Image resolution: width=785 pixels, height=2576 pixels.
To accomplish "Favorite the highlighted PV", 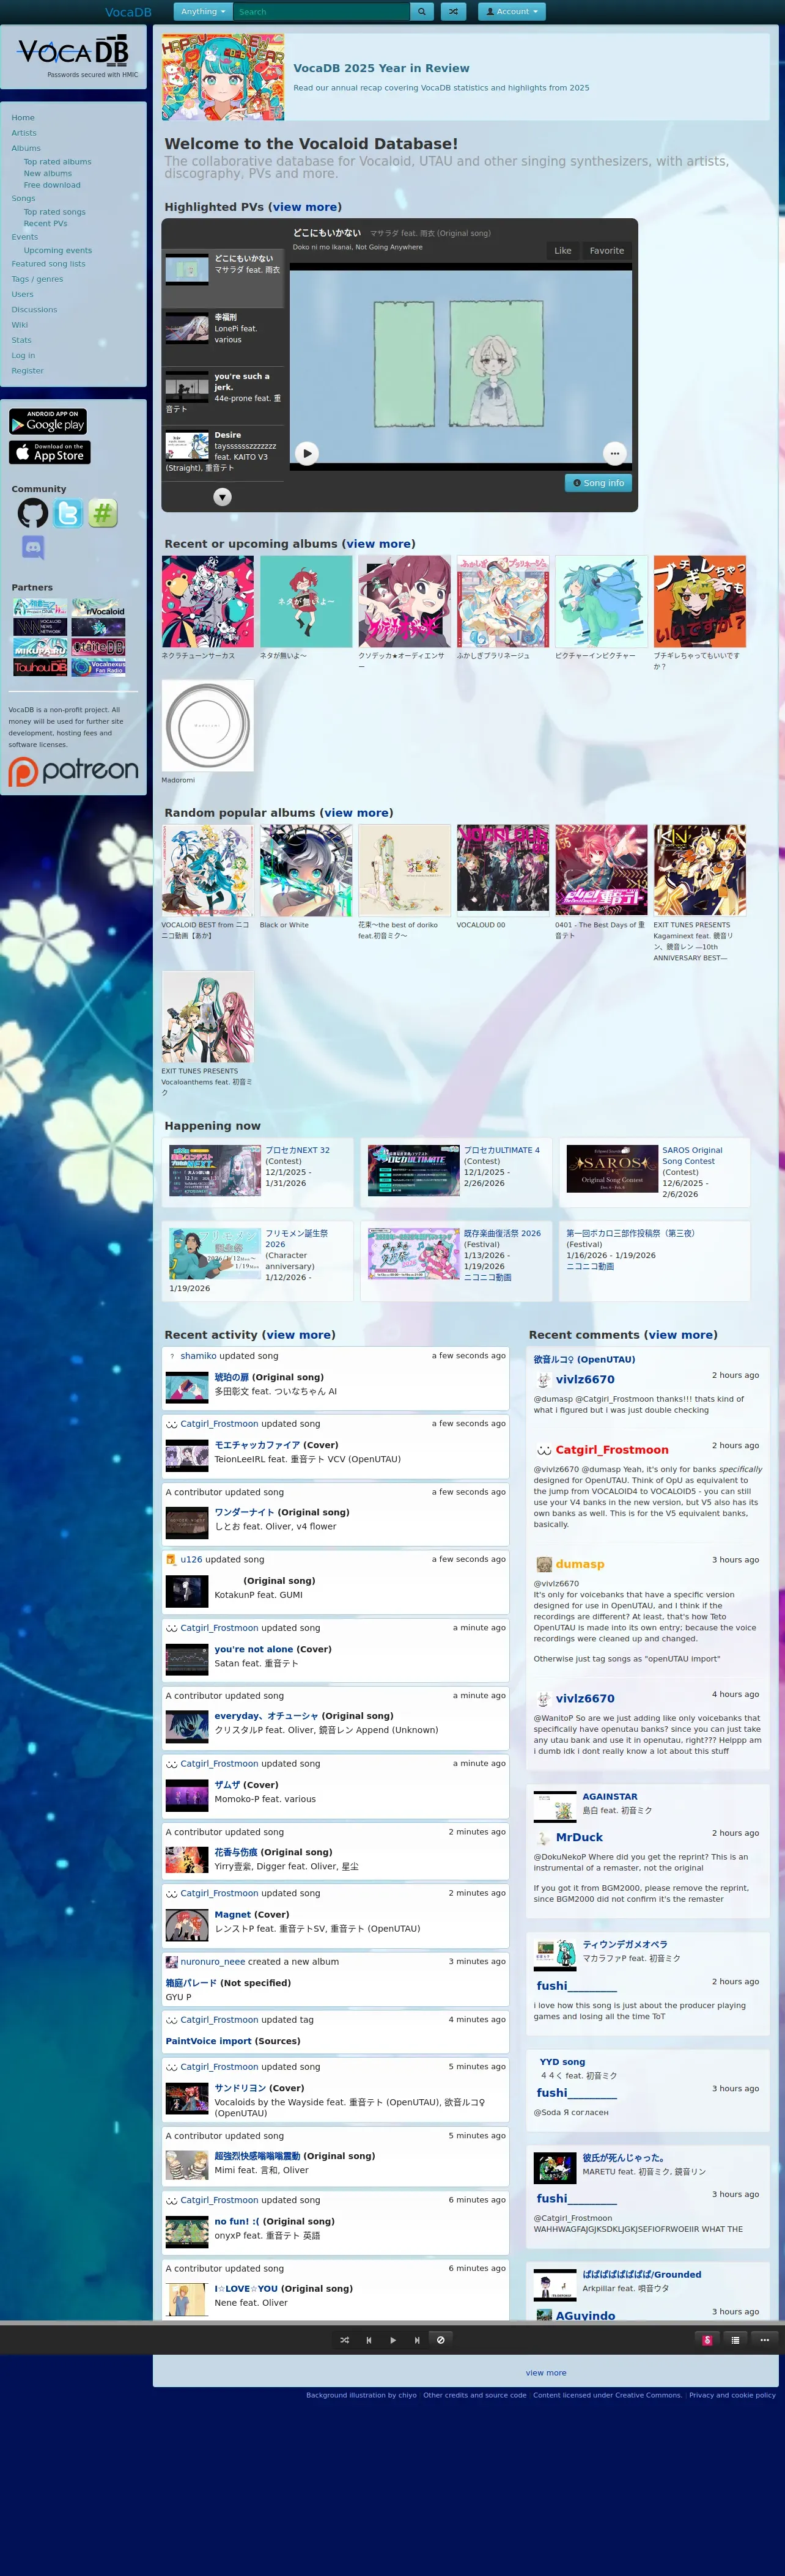I will click(x=607, y=251).
